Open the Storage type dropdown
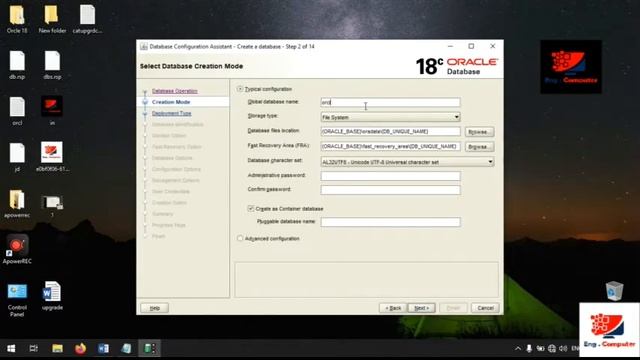This screenshot has width=640, height=360. pos(391,117)
